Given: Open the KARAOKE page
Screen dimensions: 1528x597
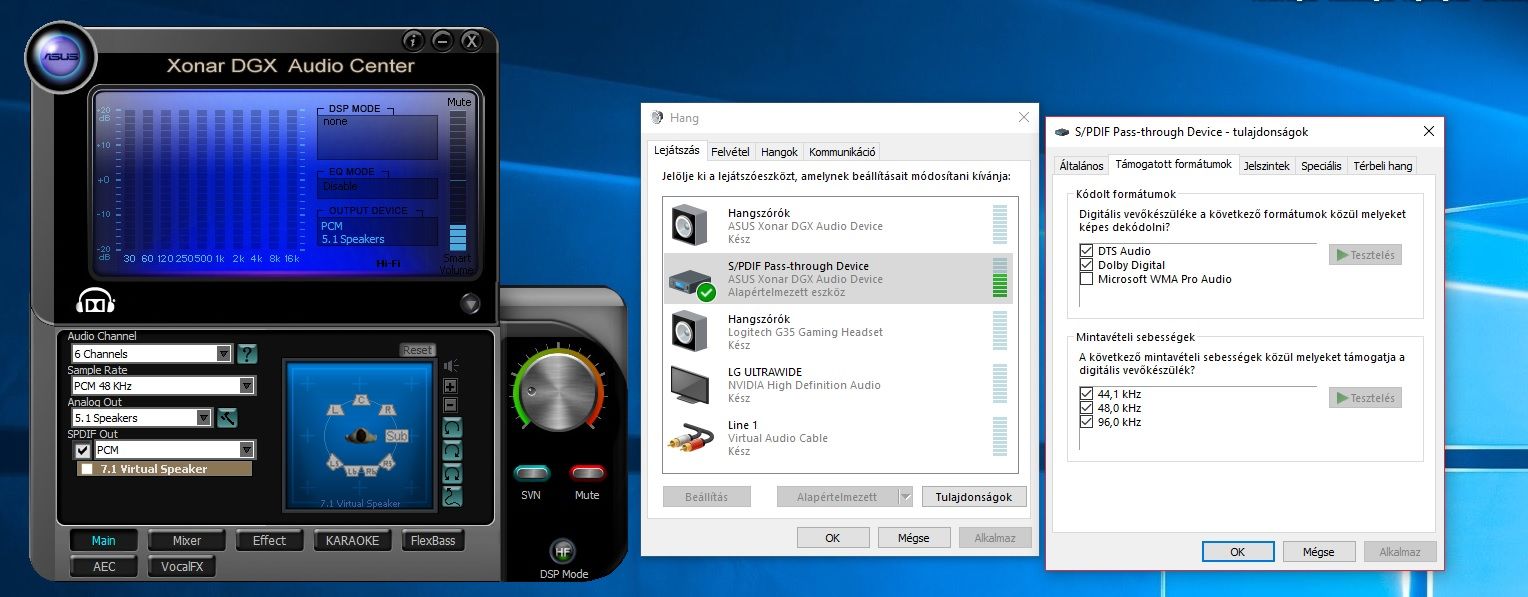Looking at the screenshot, I should tap(352, 540).
